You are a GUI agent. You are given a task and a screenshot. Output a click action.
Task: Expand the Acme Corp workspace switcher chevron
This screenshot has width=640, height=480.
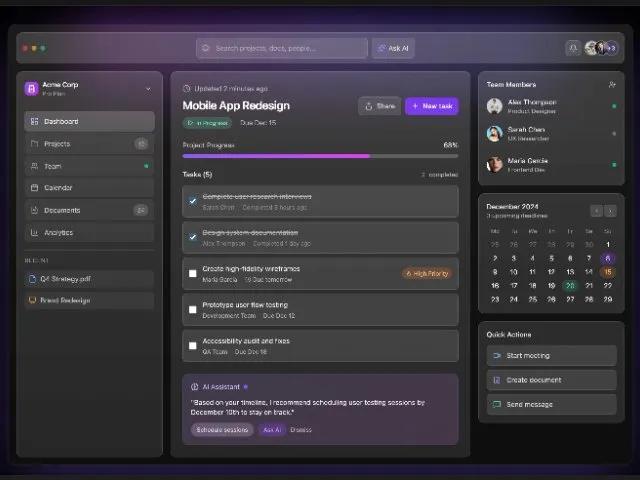tap(148, 89)
